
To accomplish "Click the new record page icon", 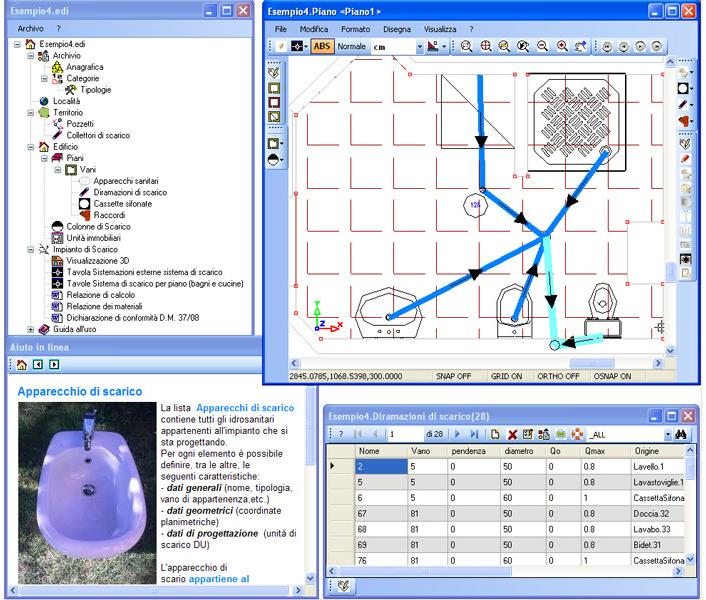I will tap(495, 435).
